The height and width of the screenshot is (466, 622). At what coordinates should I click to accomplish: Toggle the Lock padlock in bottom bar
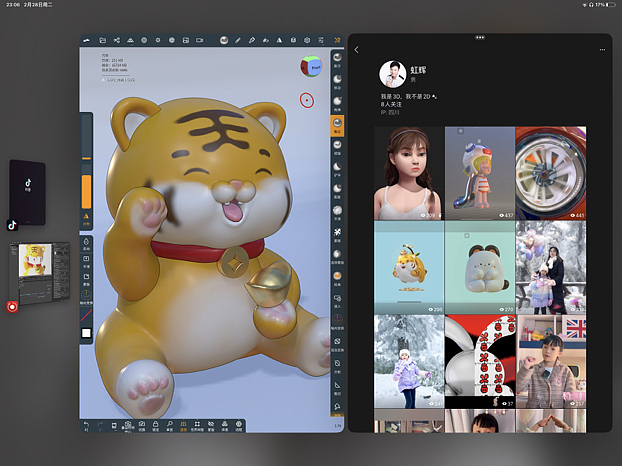[156, 426]
